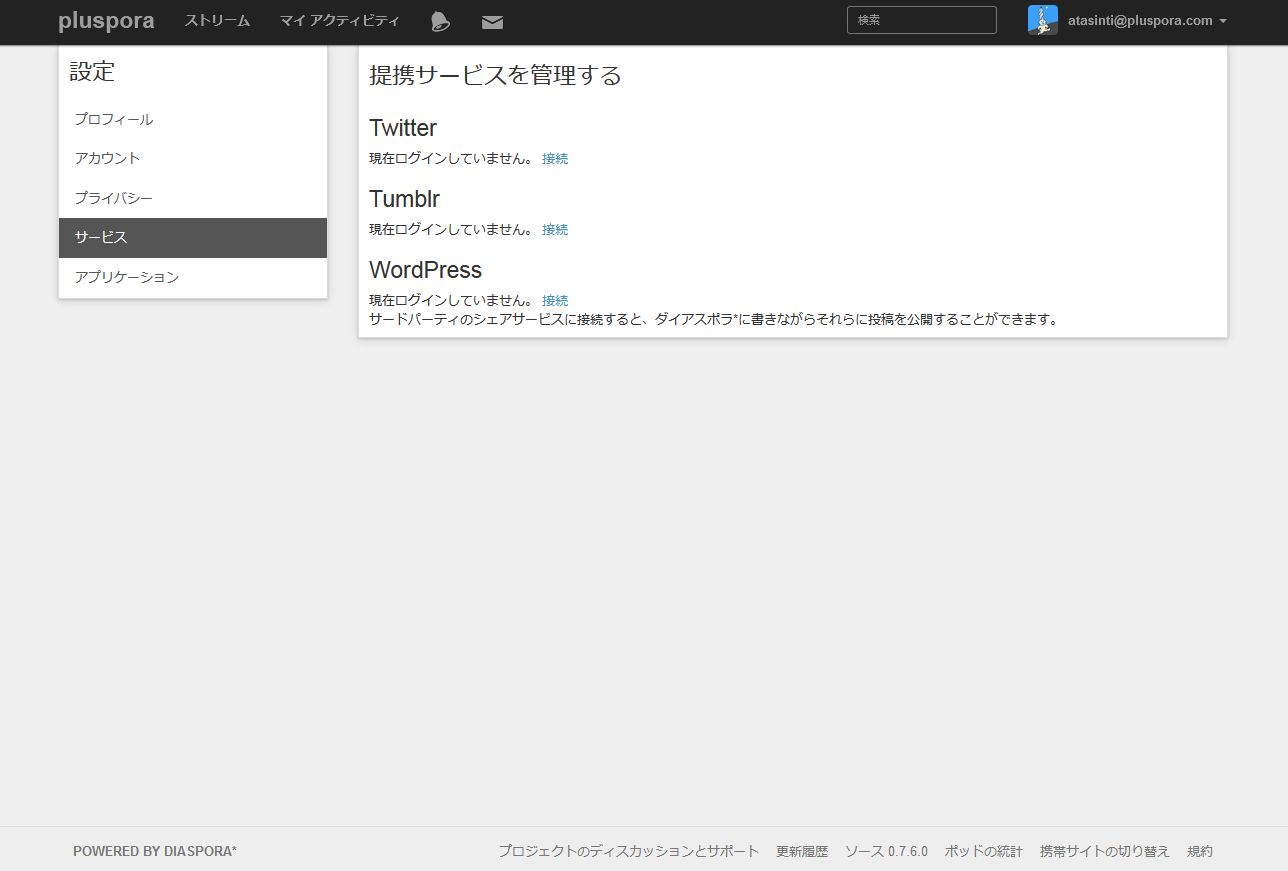Open 規約 footer link
Image resolution: width=1288 pixels, height=871 pixels.
(x=1200, y=852)
